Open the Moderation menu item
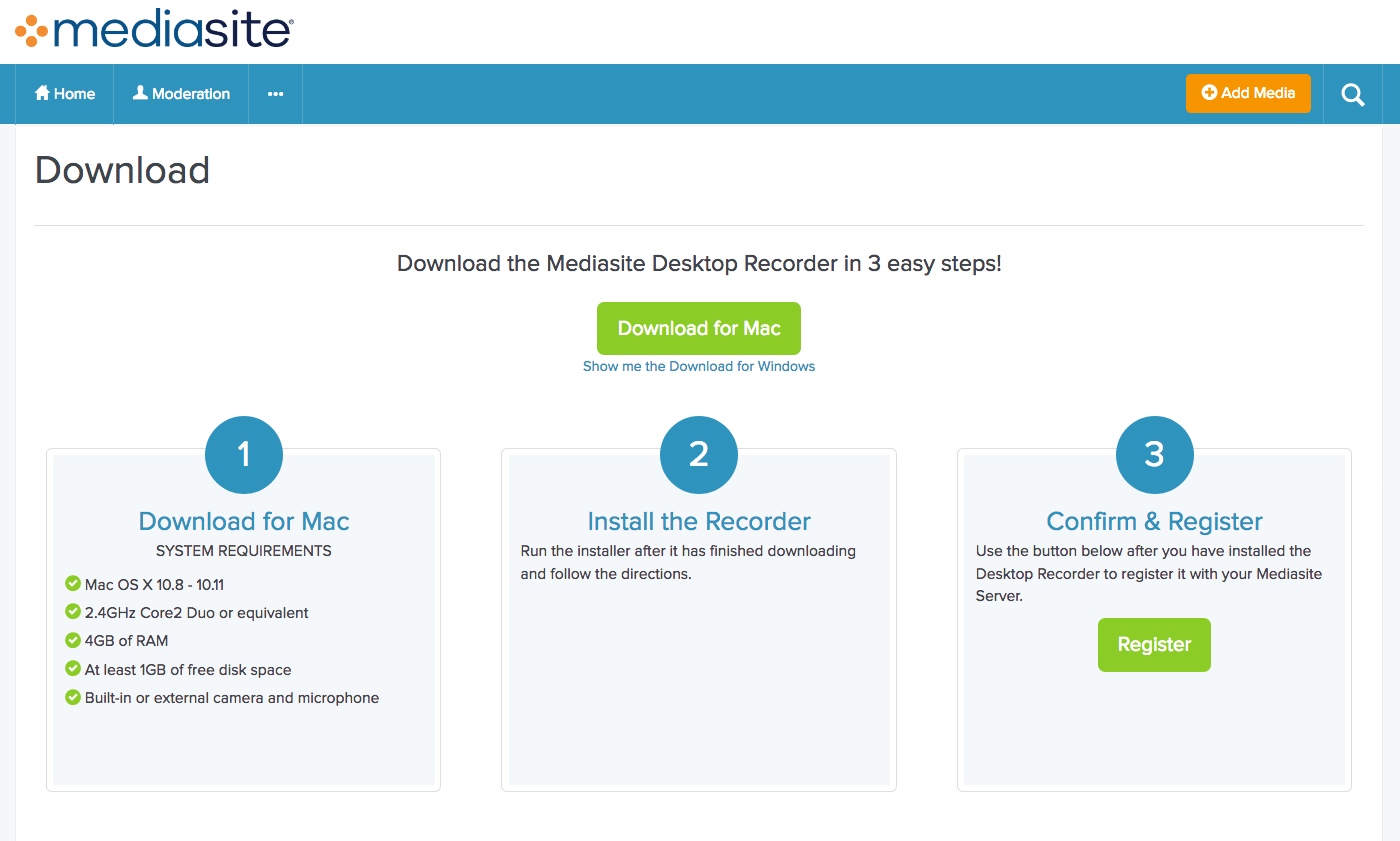Viewport: 1400px width, 841px height. pyautogui.click(x=181, y=94)
